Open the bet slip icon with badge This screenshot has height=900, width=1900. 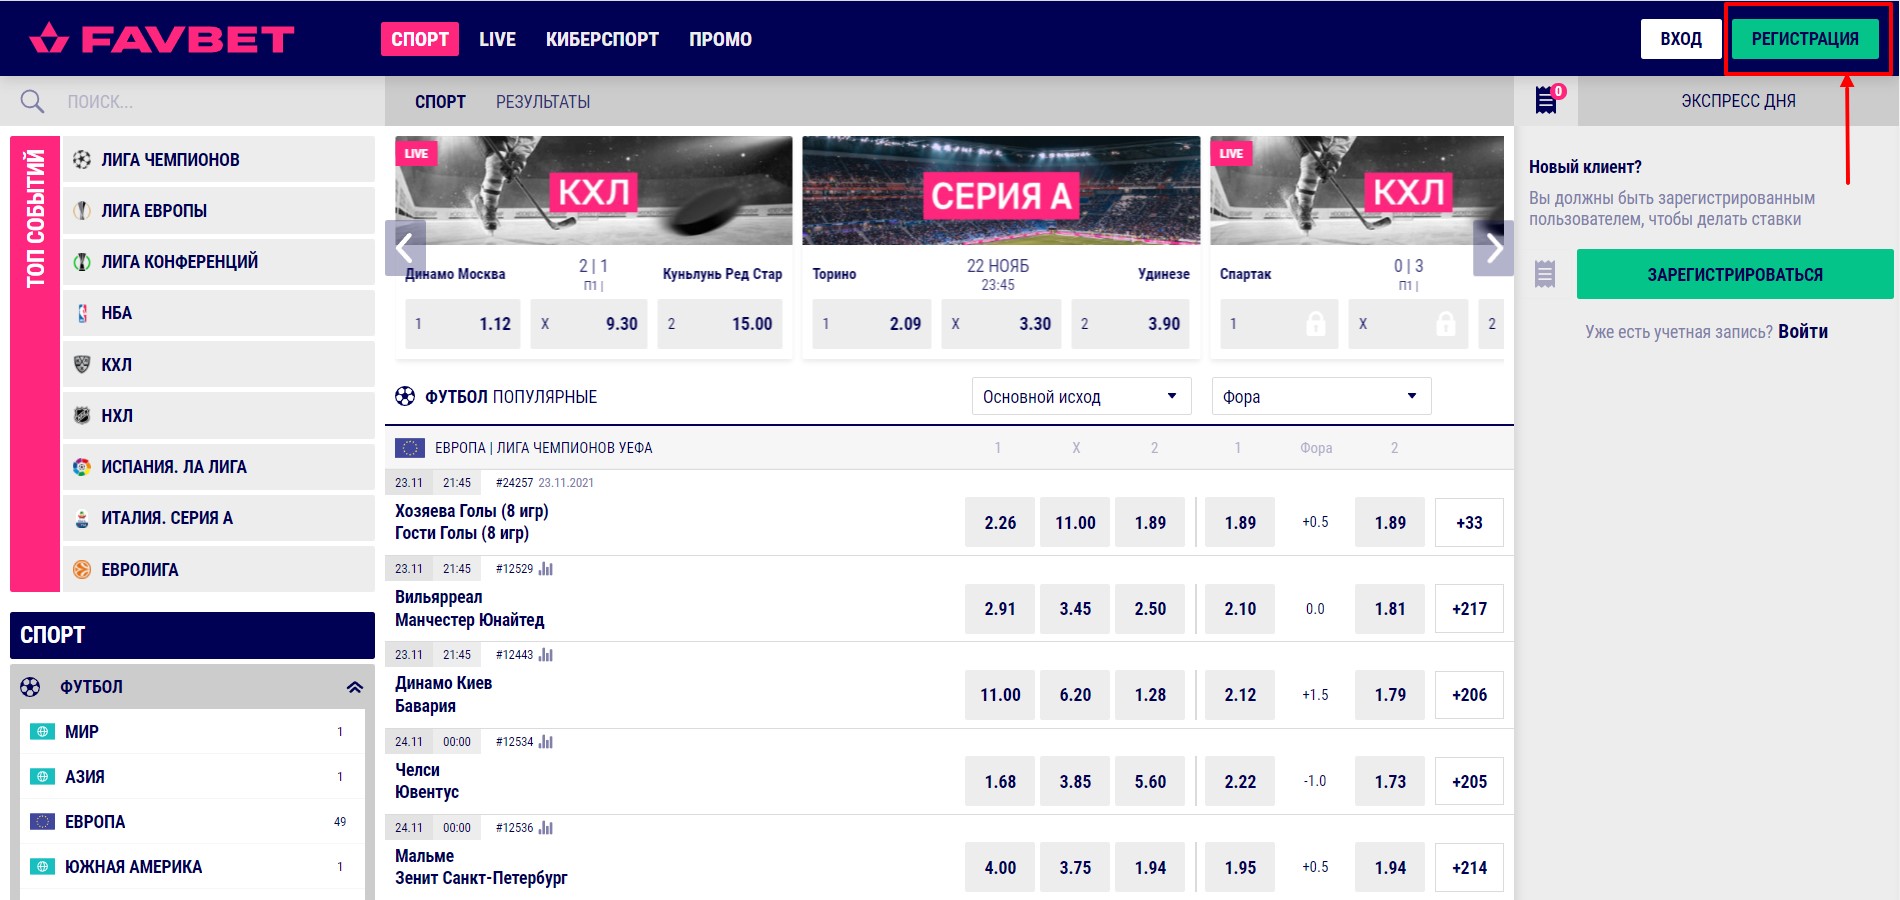[x=1547, y=100]
